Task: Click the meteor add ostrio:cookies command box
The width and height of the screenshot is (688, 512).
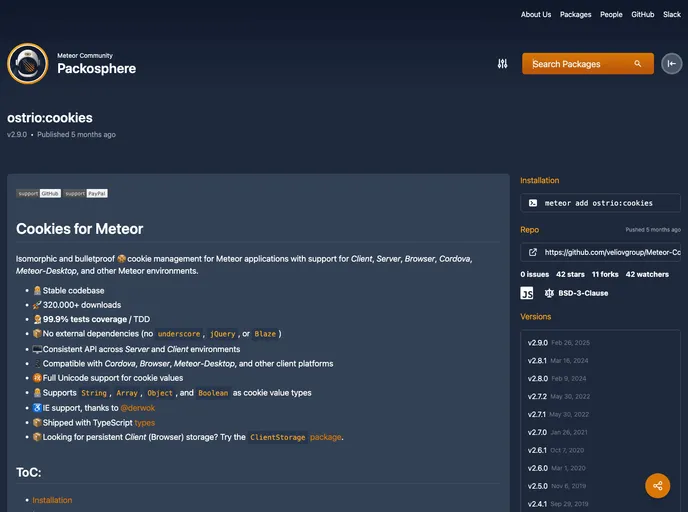Action: tap(600, 203)
